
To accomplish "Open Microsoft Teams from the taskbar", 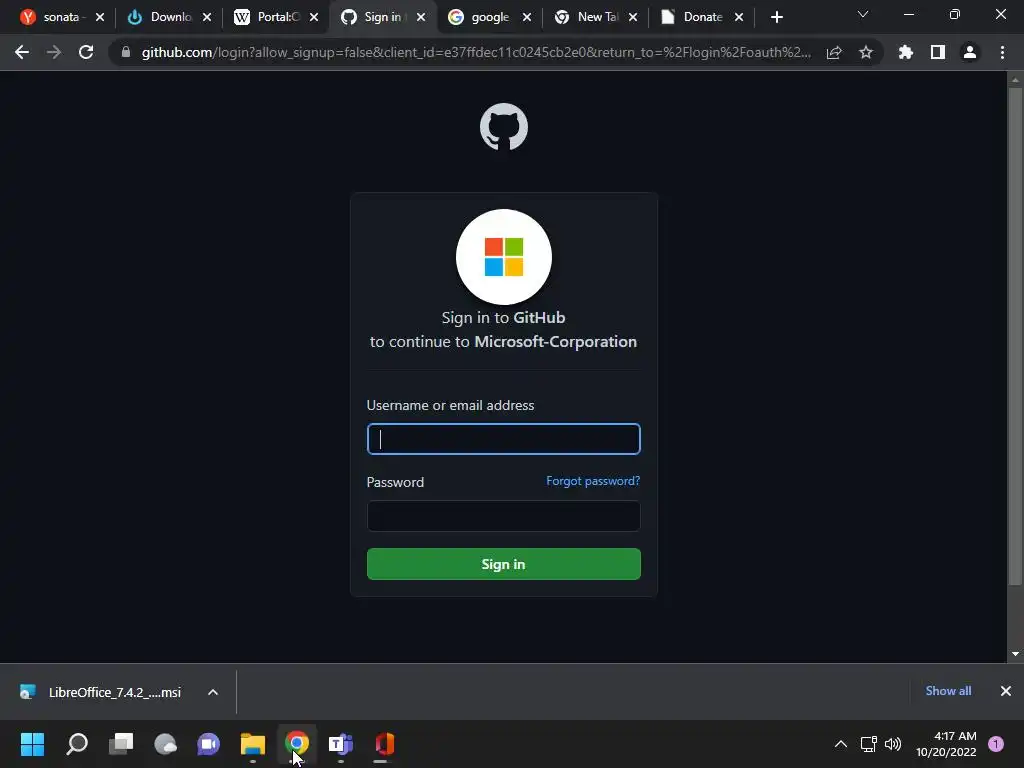I will point(341,744).
